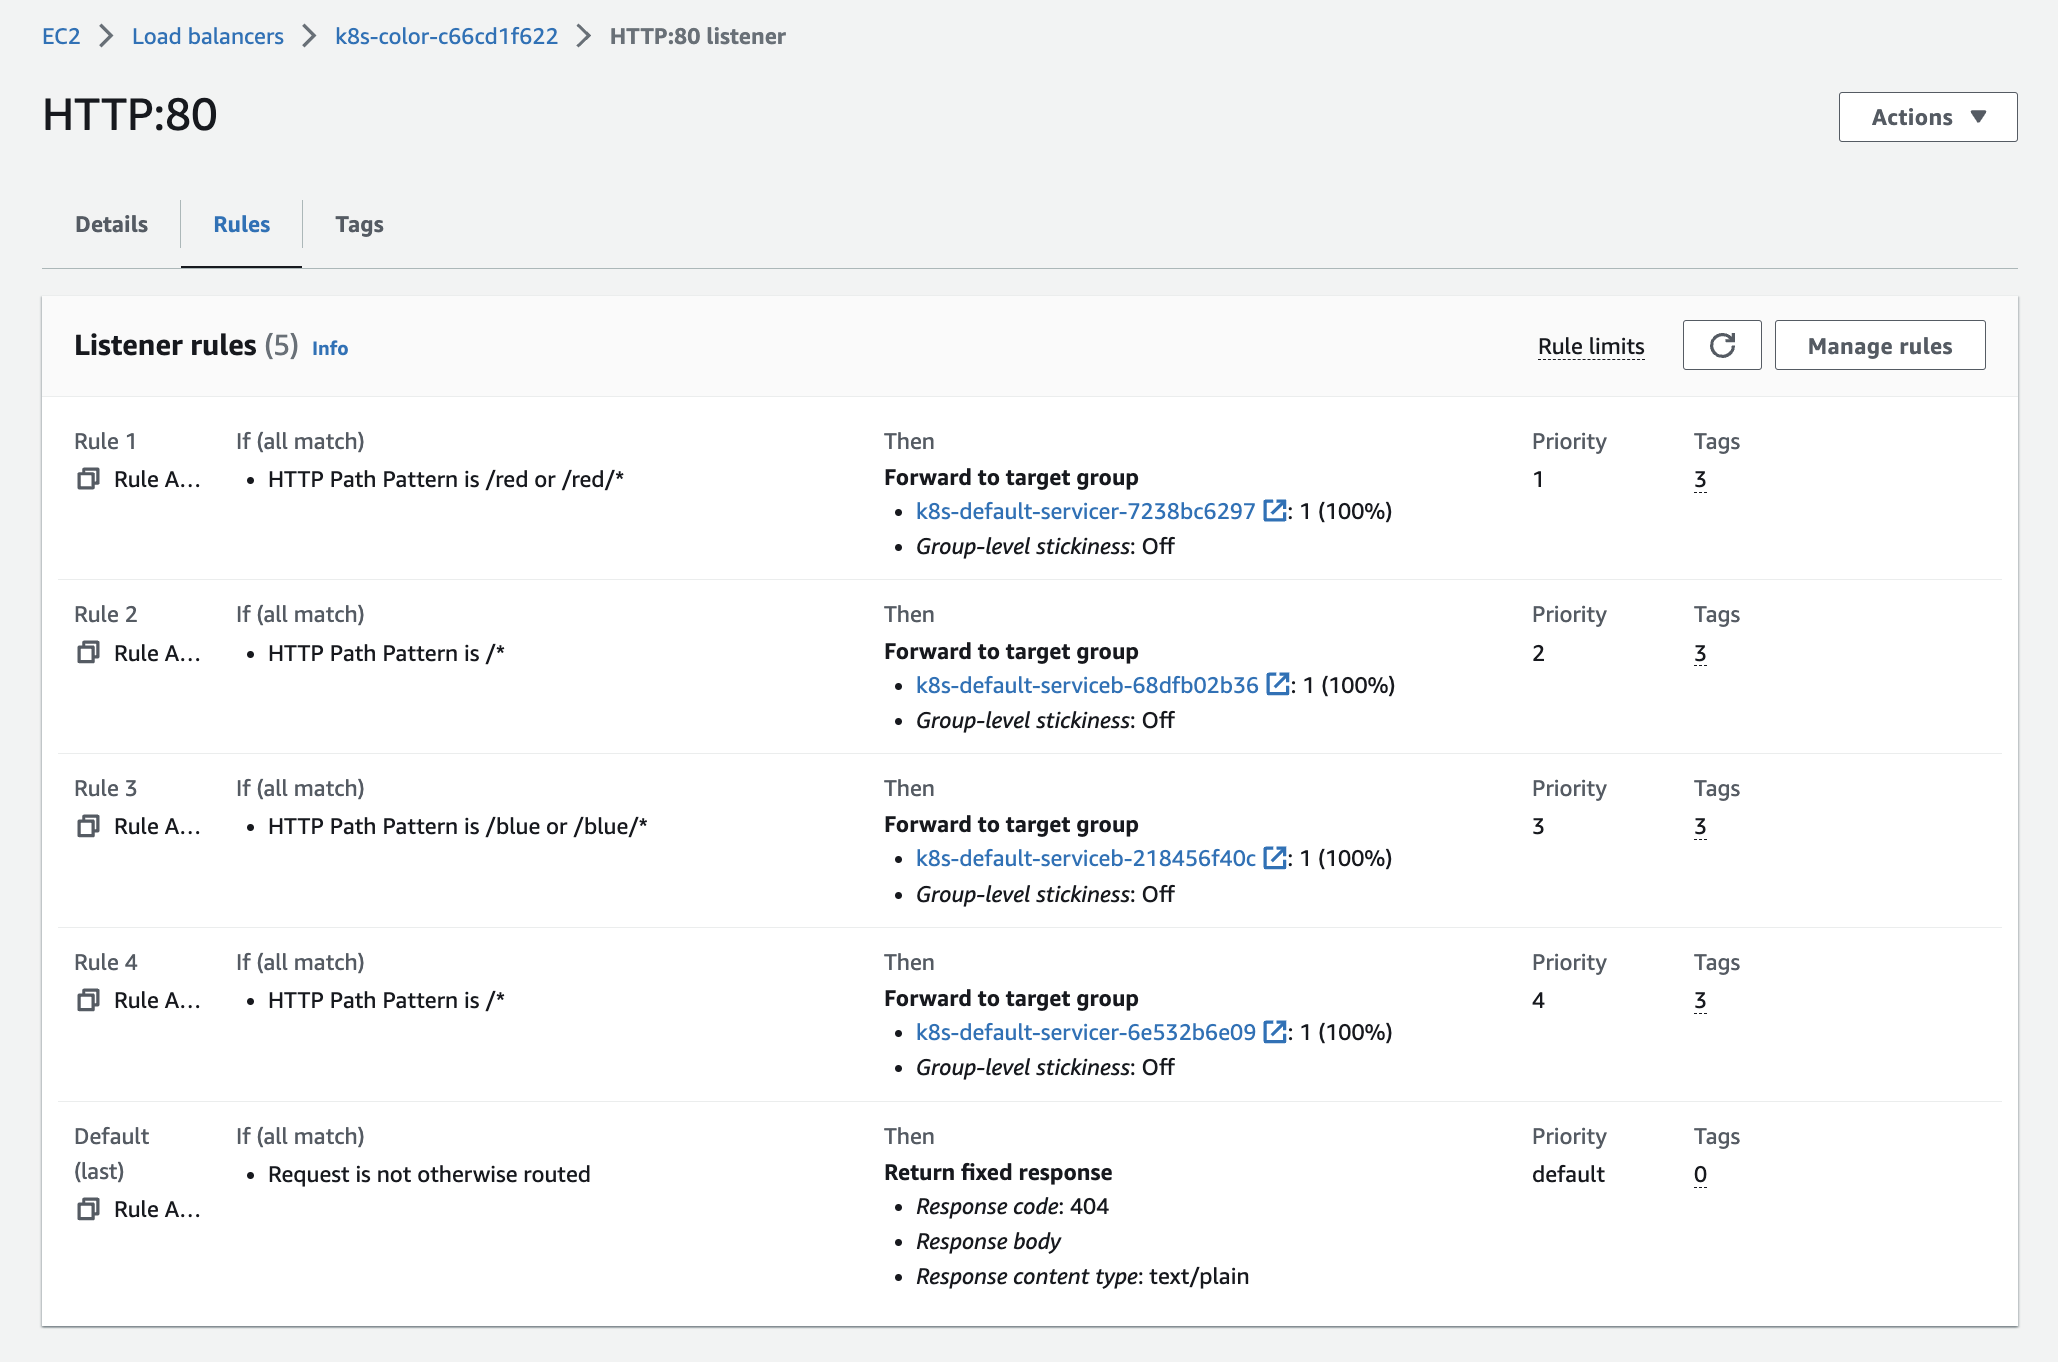Screen dimensions: 2058x1362
Task: Click the refresh listener rules icon
Action: [x=1721, y=346]
